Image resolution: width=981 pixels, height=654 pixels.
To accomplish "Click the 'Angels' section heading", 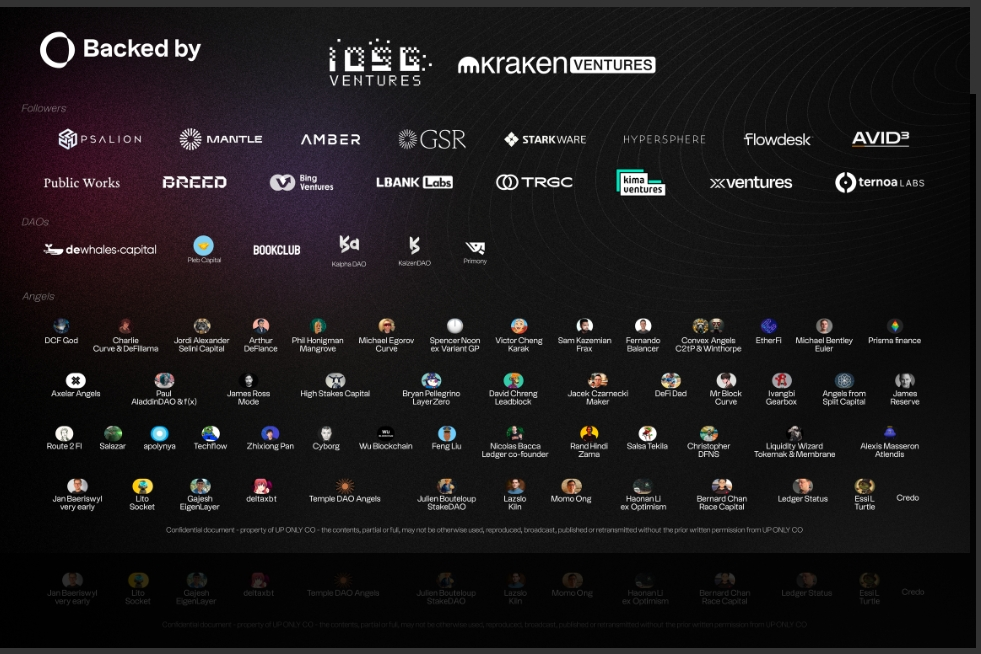I will pos(38,296).
